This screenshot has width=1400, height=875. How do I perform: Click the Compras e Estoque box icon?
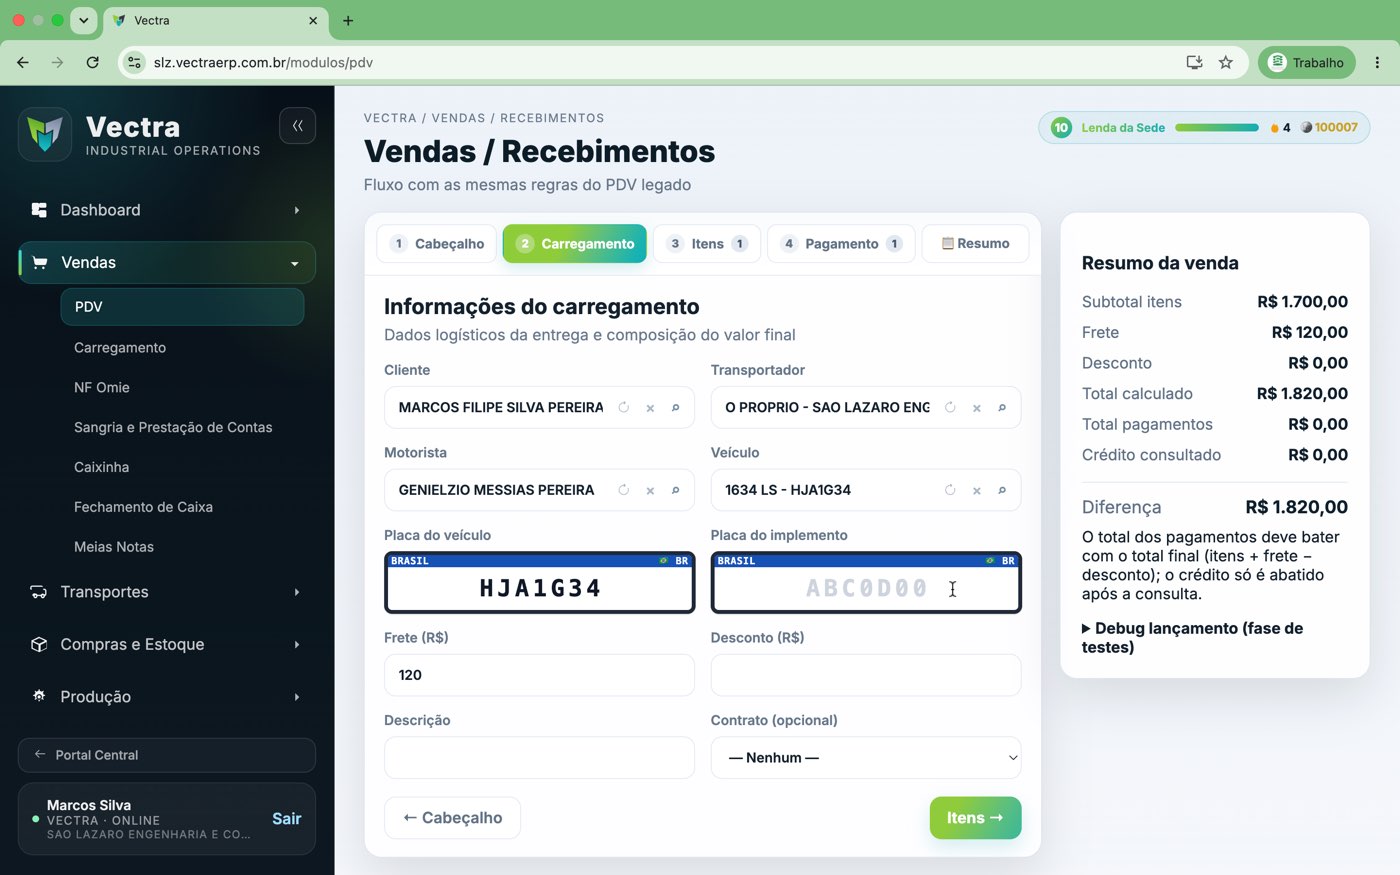coord(39,644)
